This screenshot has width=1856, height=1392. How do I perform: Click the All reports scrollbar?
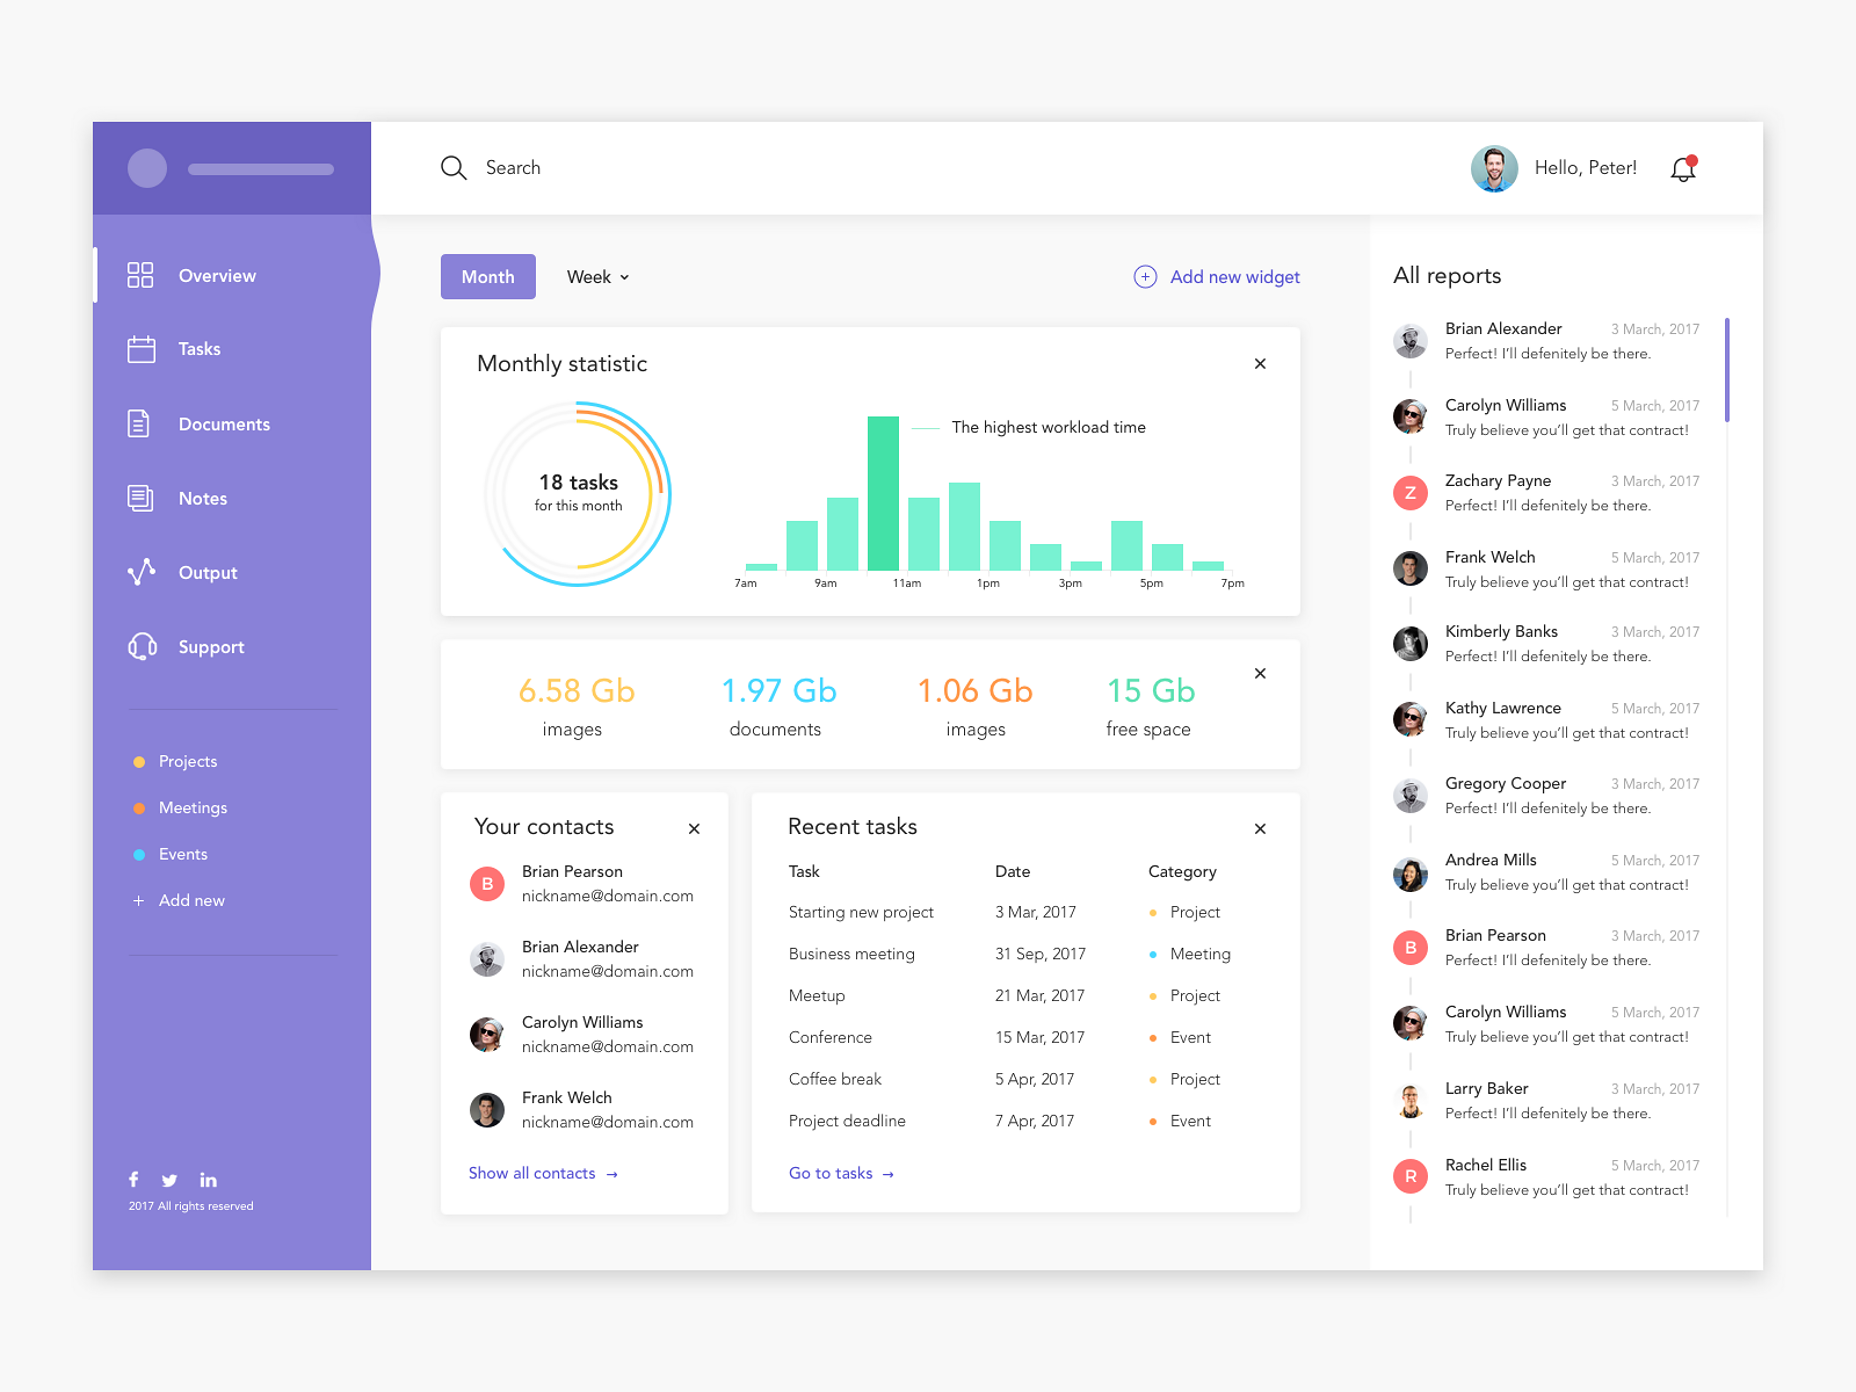[1726, 370]
